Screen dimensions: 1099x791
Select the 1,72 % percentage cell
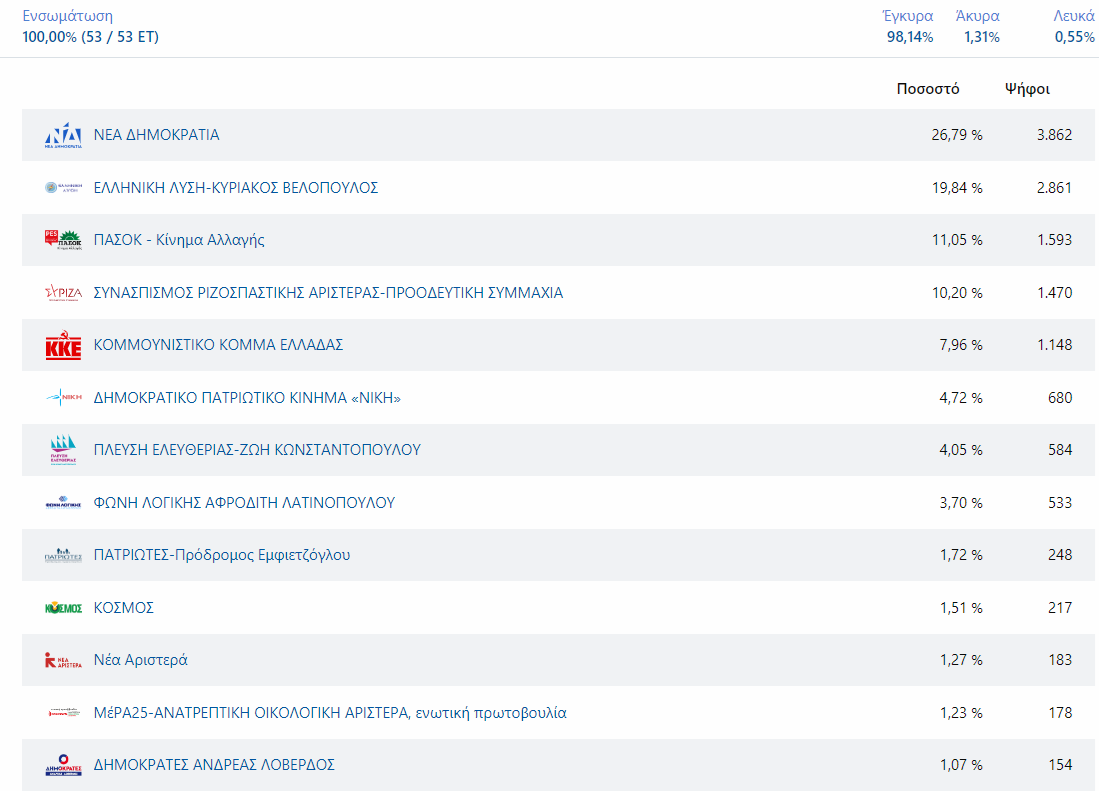tap(961, 555)
